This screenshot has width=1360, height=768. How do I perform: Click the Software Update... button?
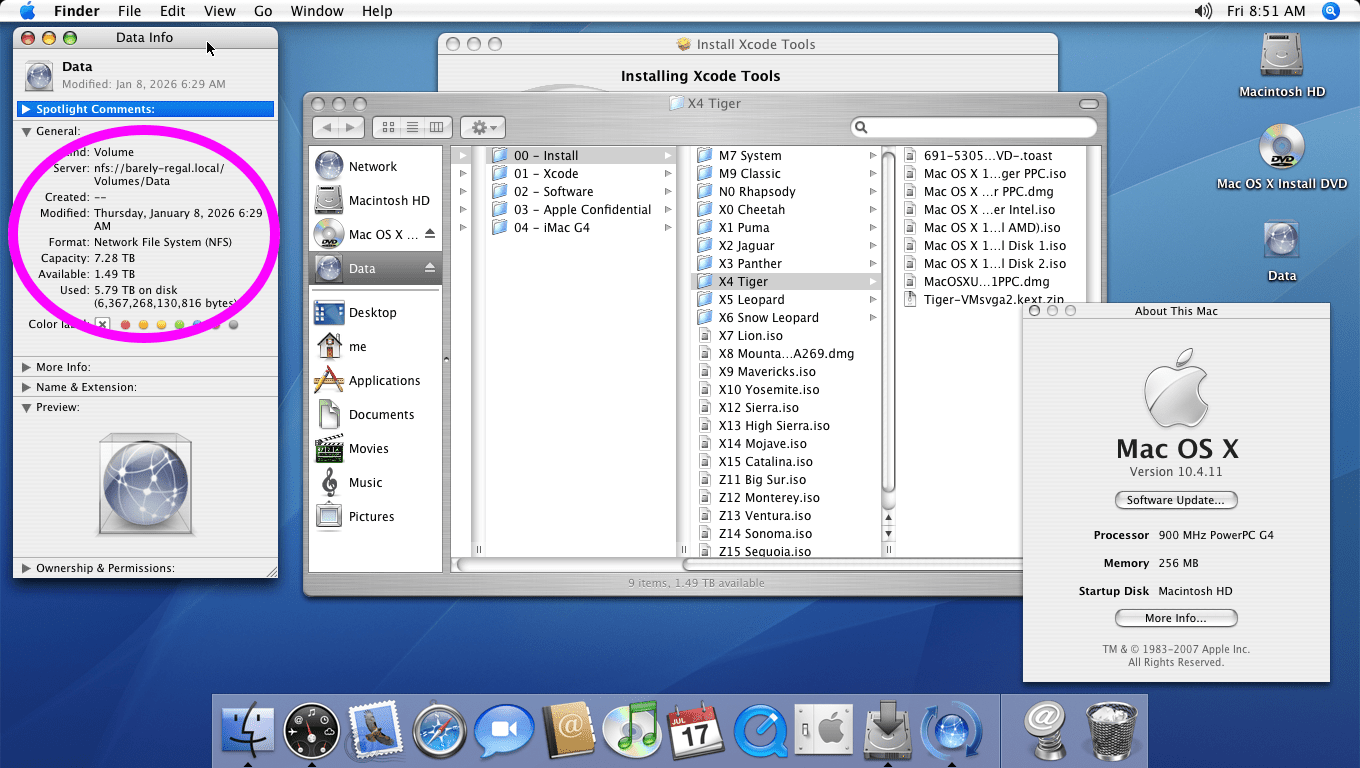1175,500
